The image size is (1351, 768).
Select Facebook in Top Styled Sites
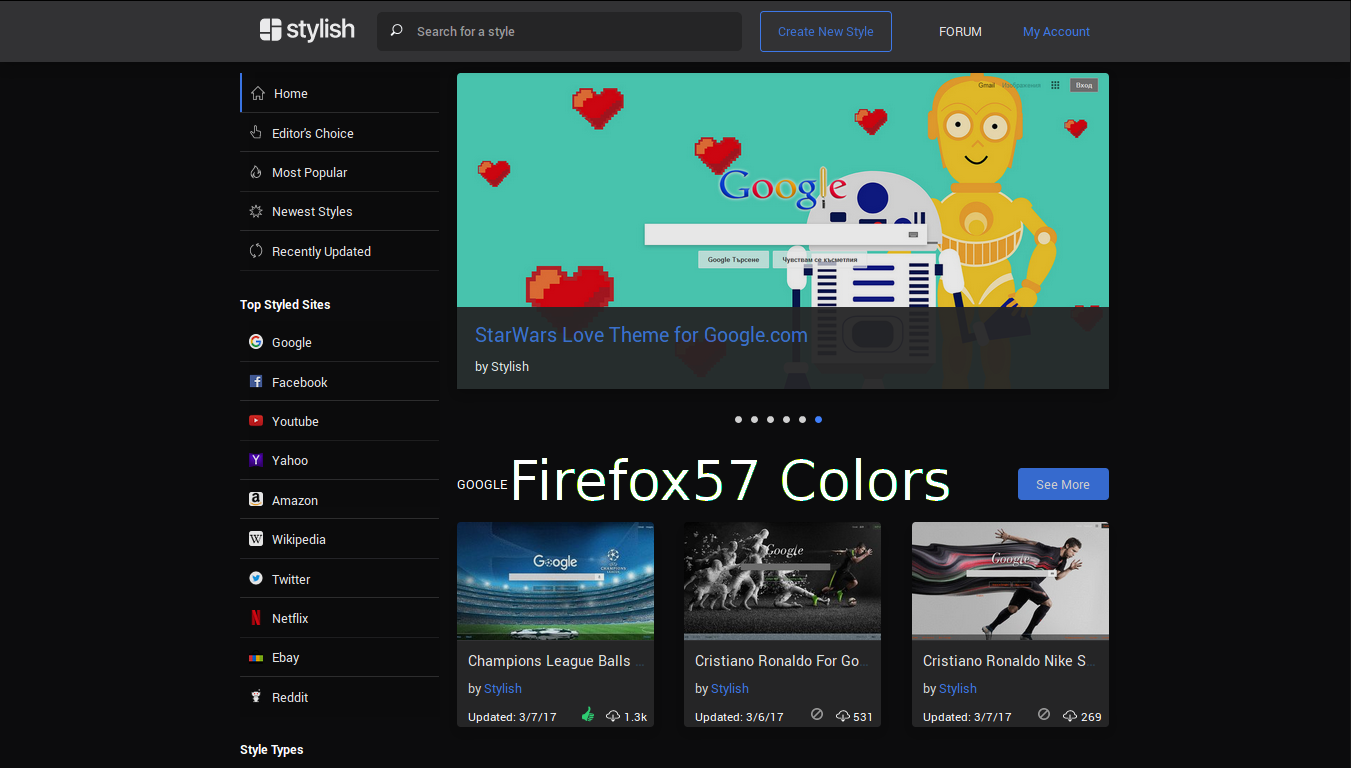339,382
